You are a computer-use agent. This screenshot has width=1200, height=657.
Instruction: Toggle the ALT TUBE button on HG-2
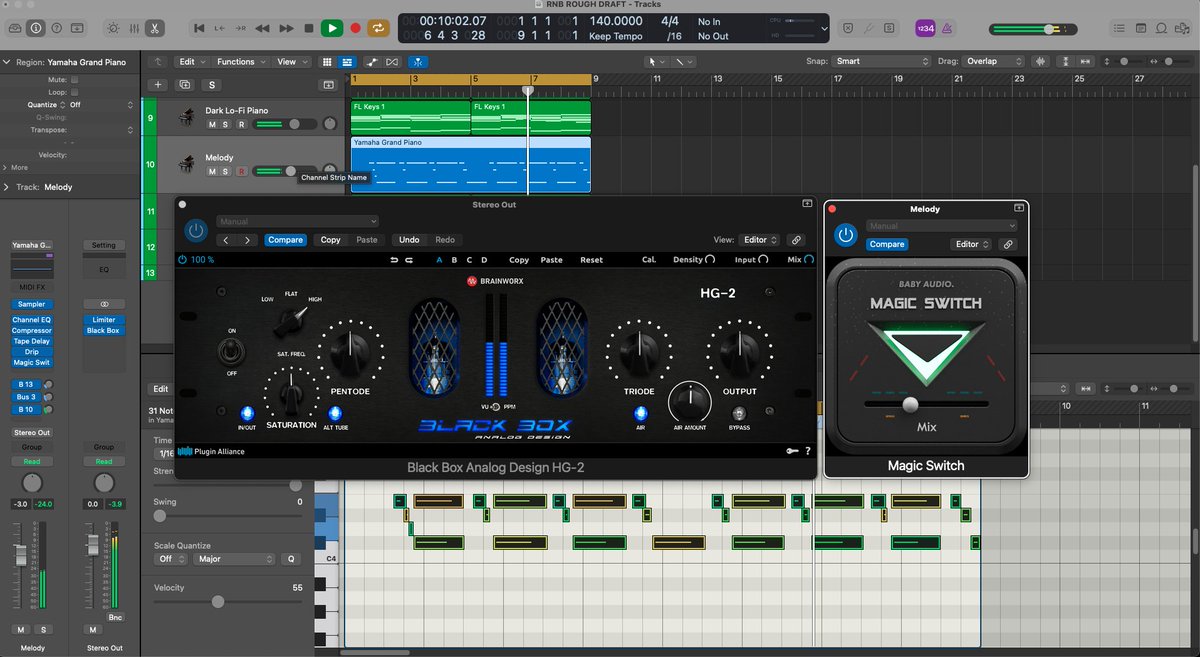tap(334, 413)
